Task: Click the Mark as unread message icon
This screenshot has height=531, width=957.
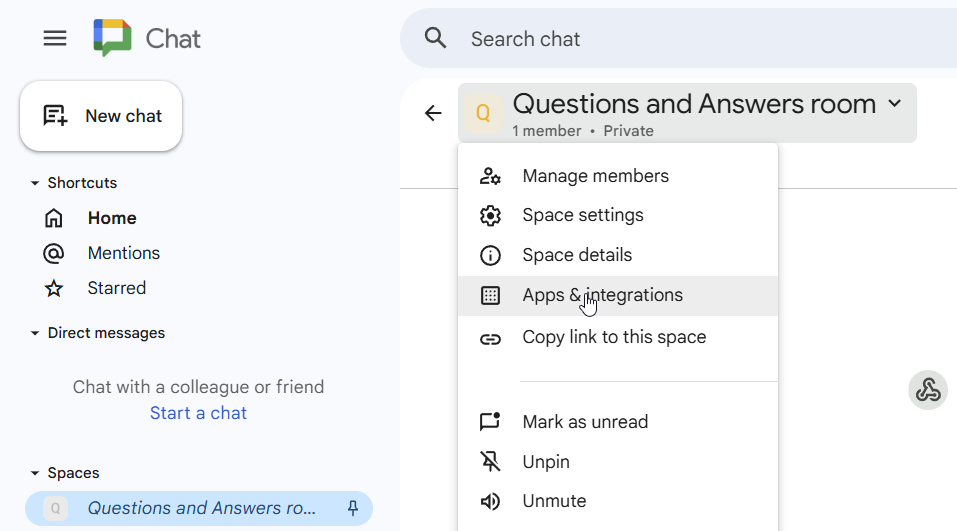Action: tap(490, 422)
